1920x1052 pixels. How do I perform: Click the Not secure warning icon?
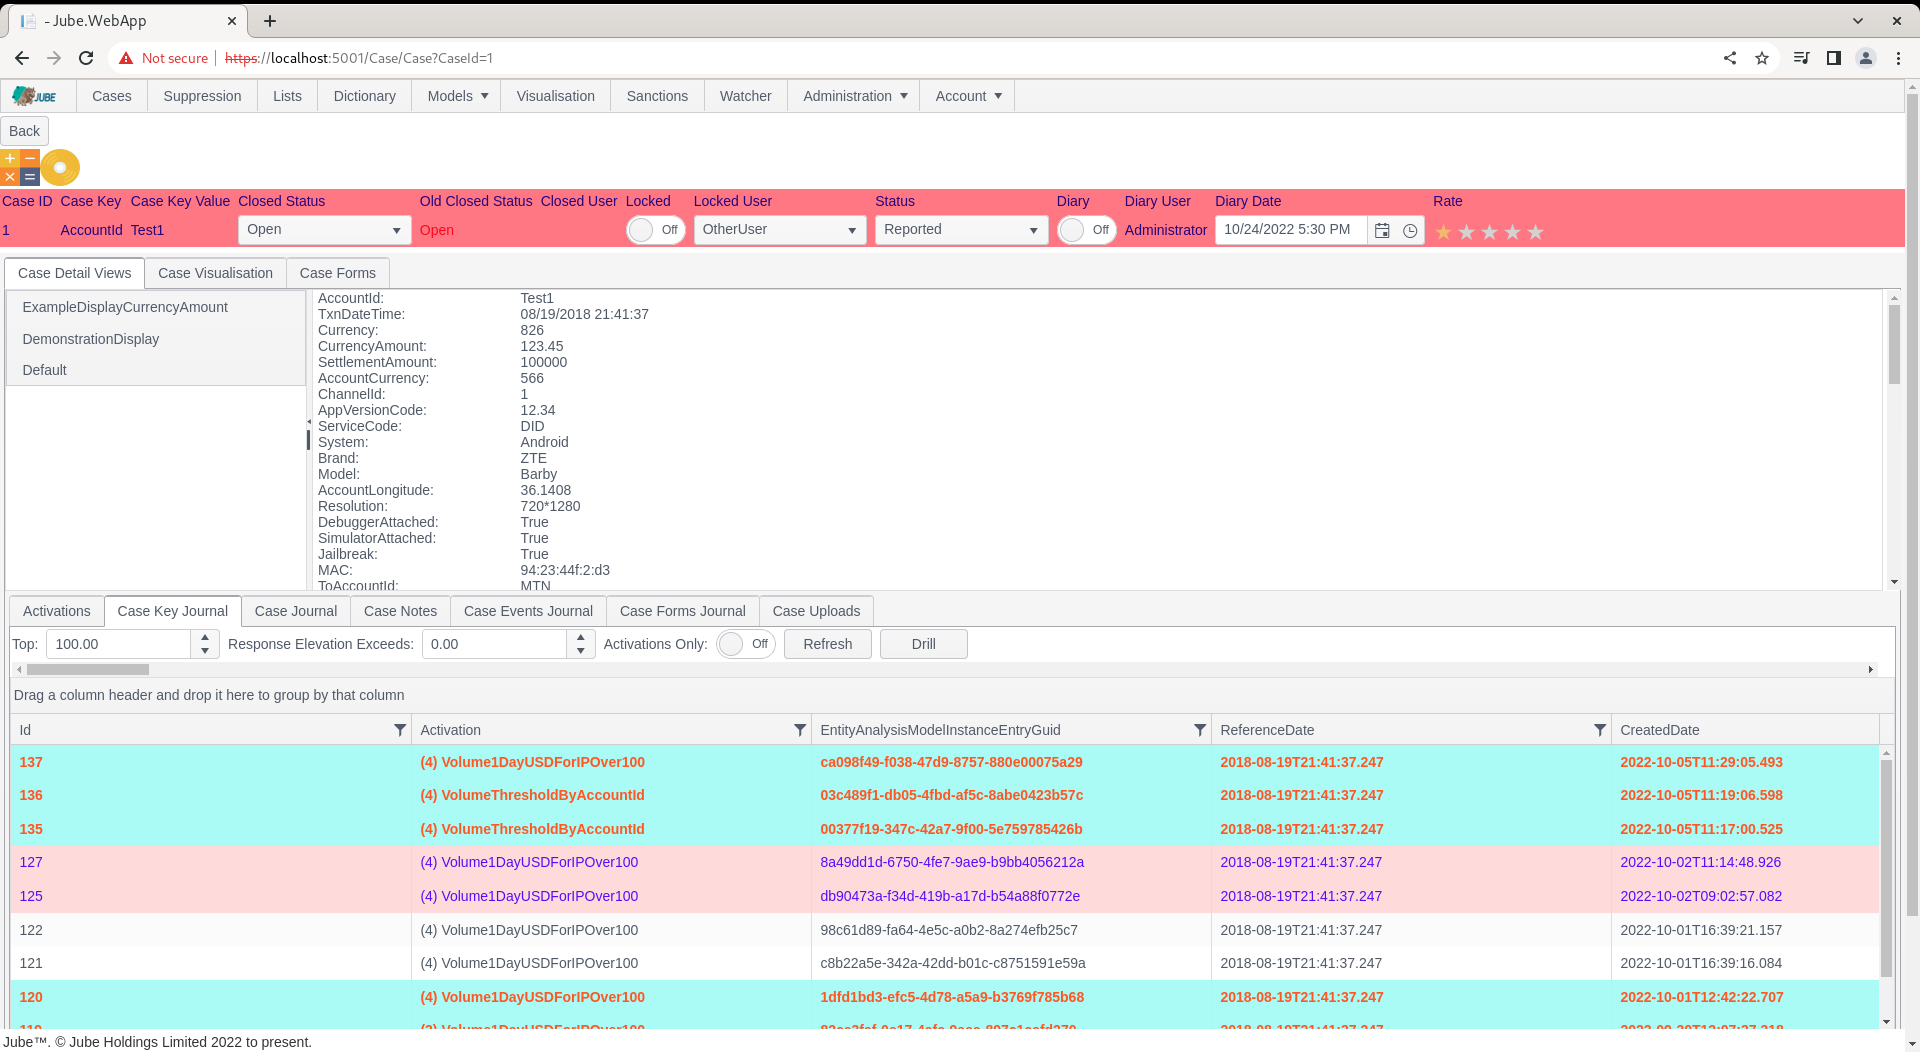click(126, 58)
